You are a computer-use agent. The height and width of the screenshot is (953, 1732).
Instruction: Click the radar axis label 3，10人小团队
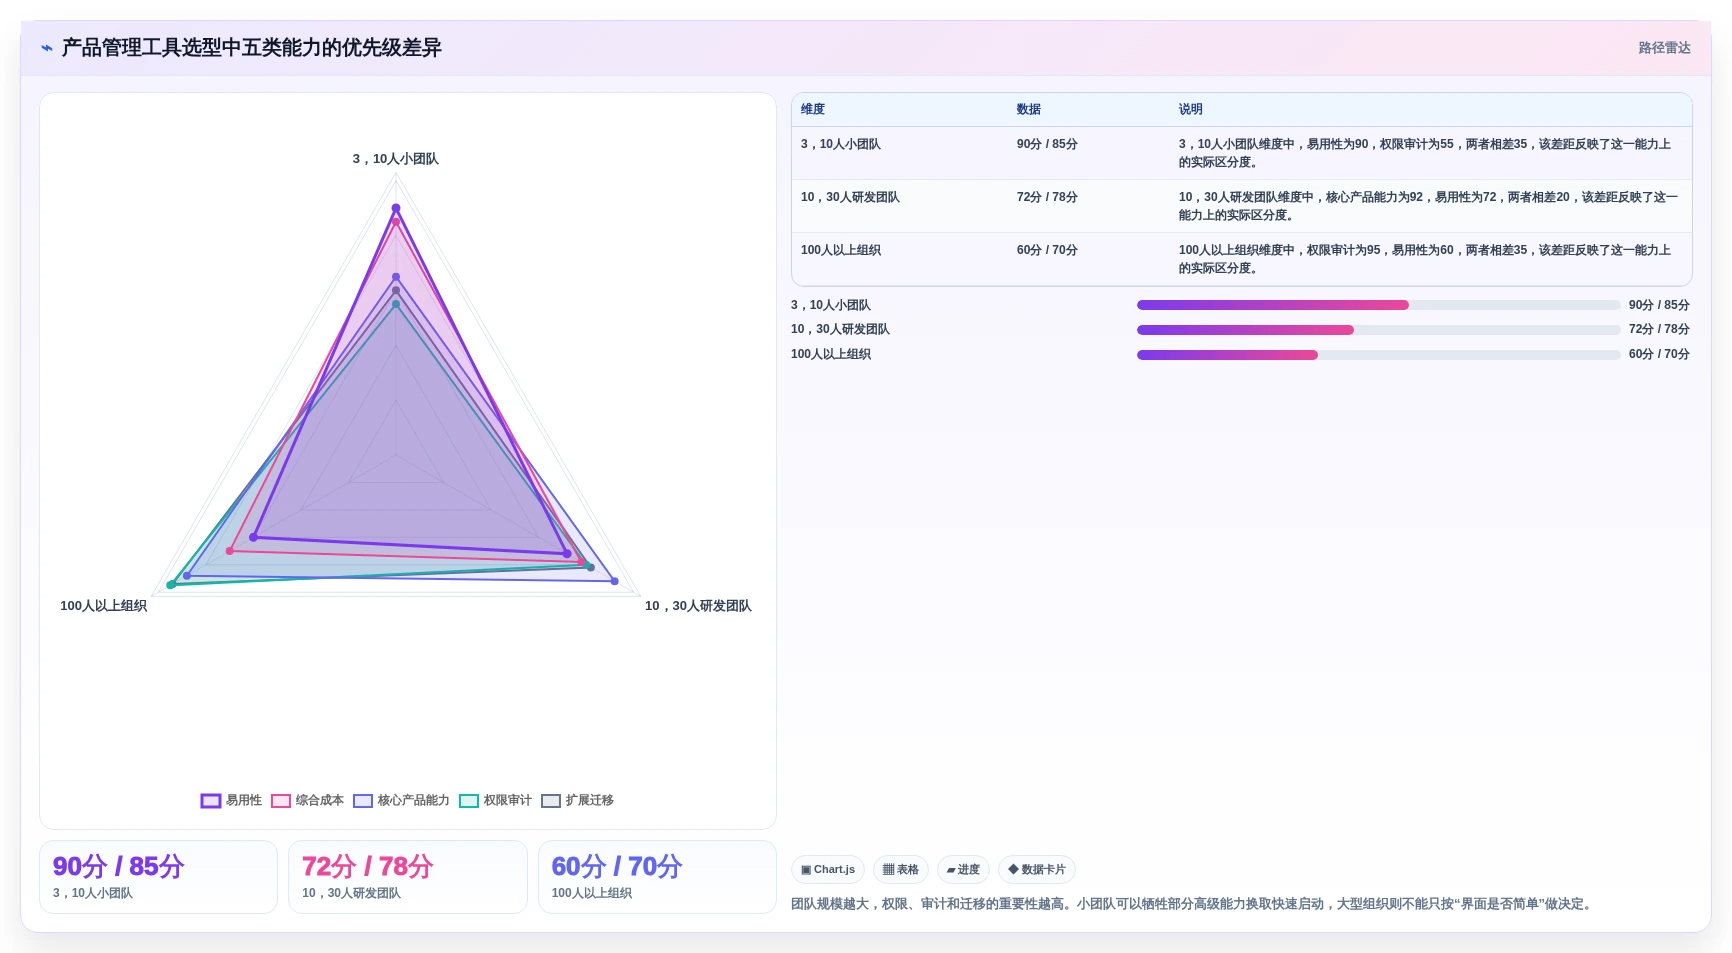[x=396, y=159]
